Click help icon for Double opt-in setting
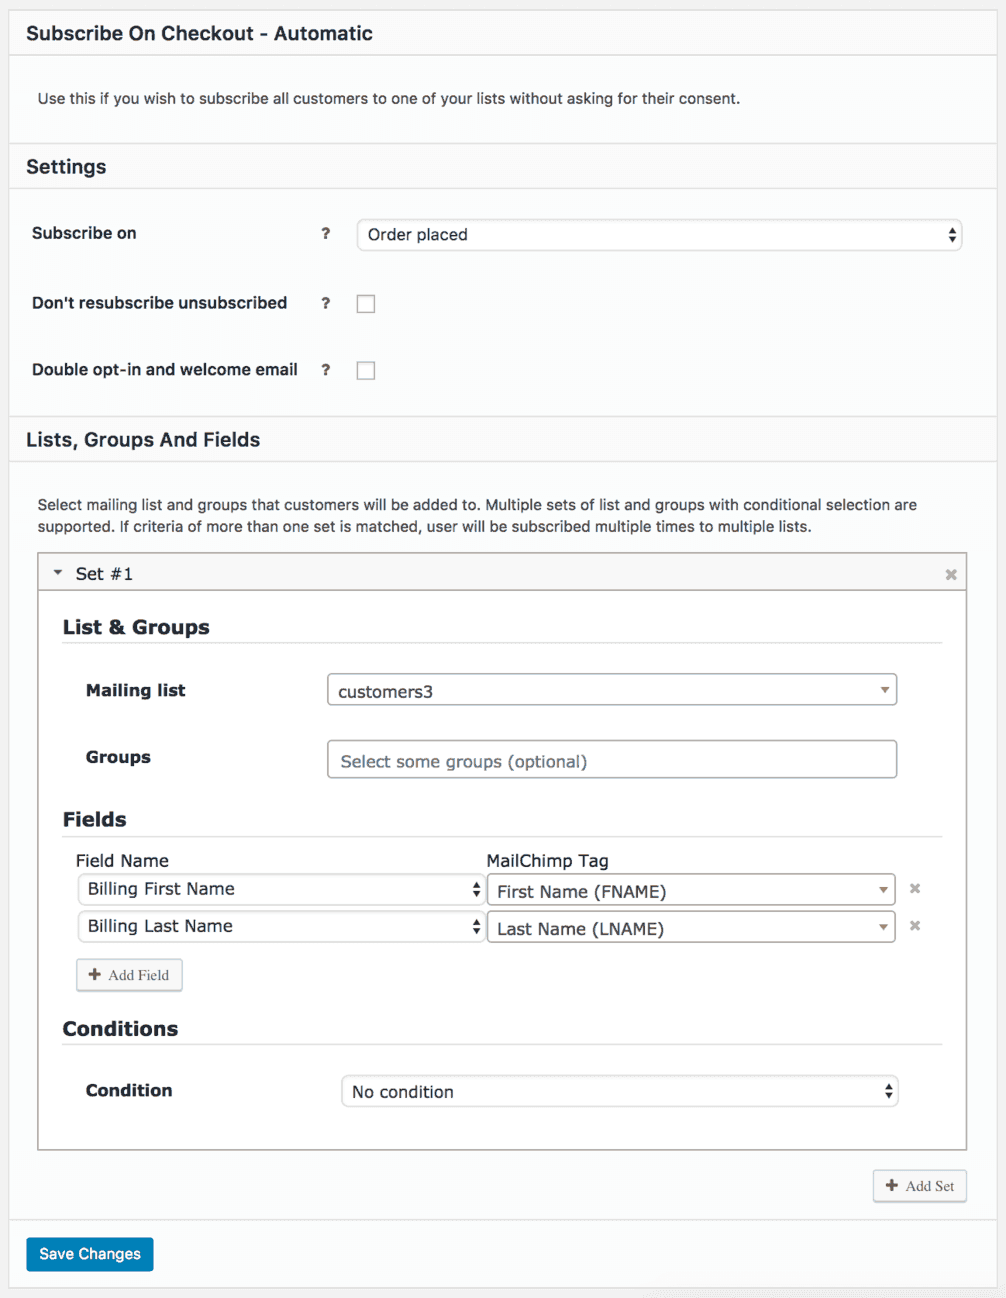Image resolution: width=1006 pixels, height=1298 pixels. [x=325, y=370]
